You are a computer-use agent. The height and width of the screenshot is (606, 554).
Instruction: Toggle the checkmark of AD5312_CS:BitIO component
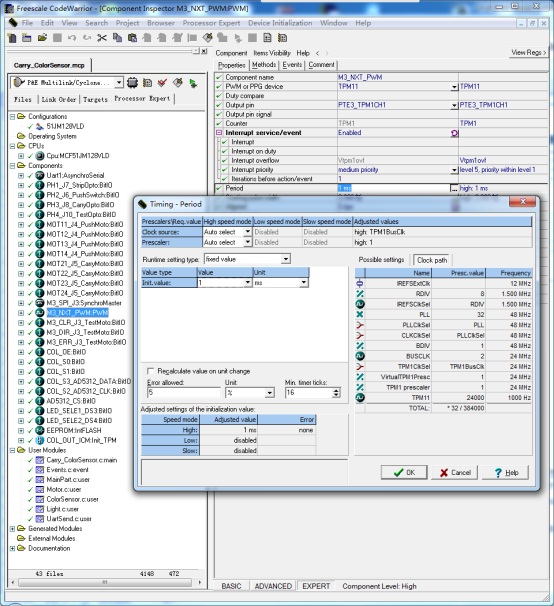pyautogui.click(x=30, y=401)
